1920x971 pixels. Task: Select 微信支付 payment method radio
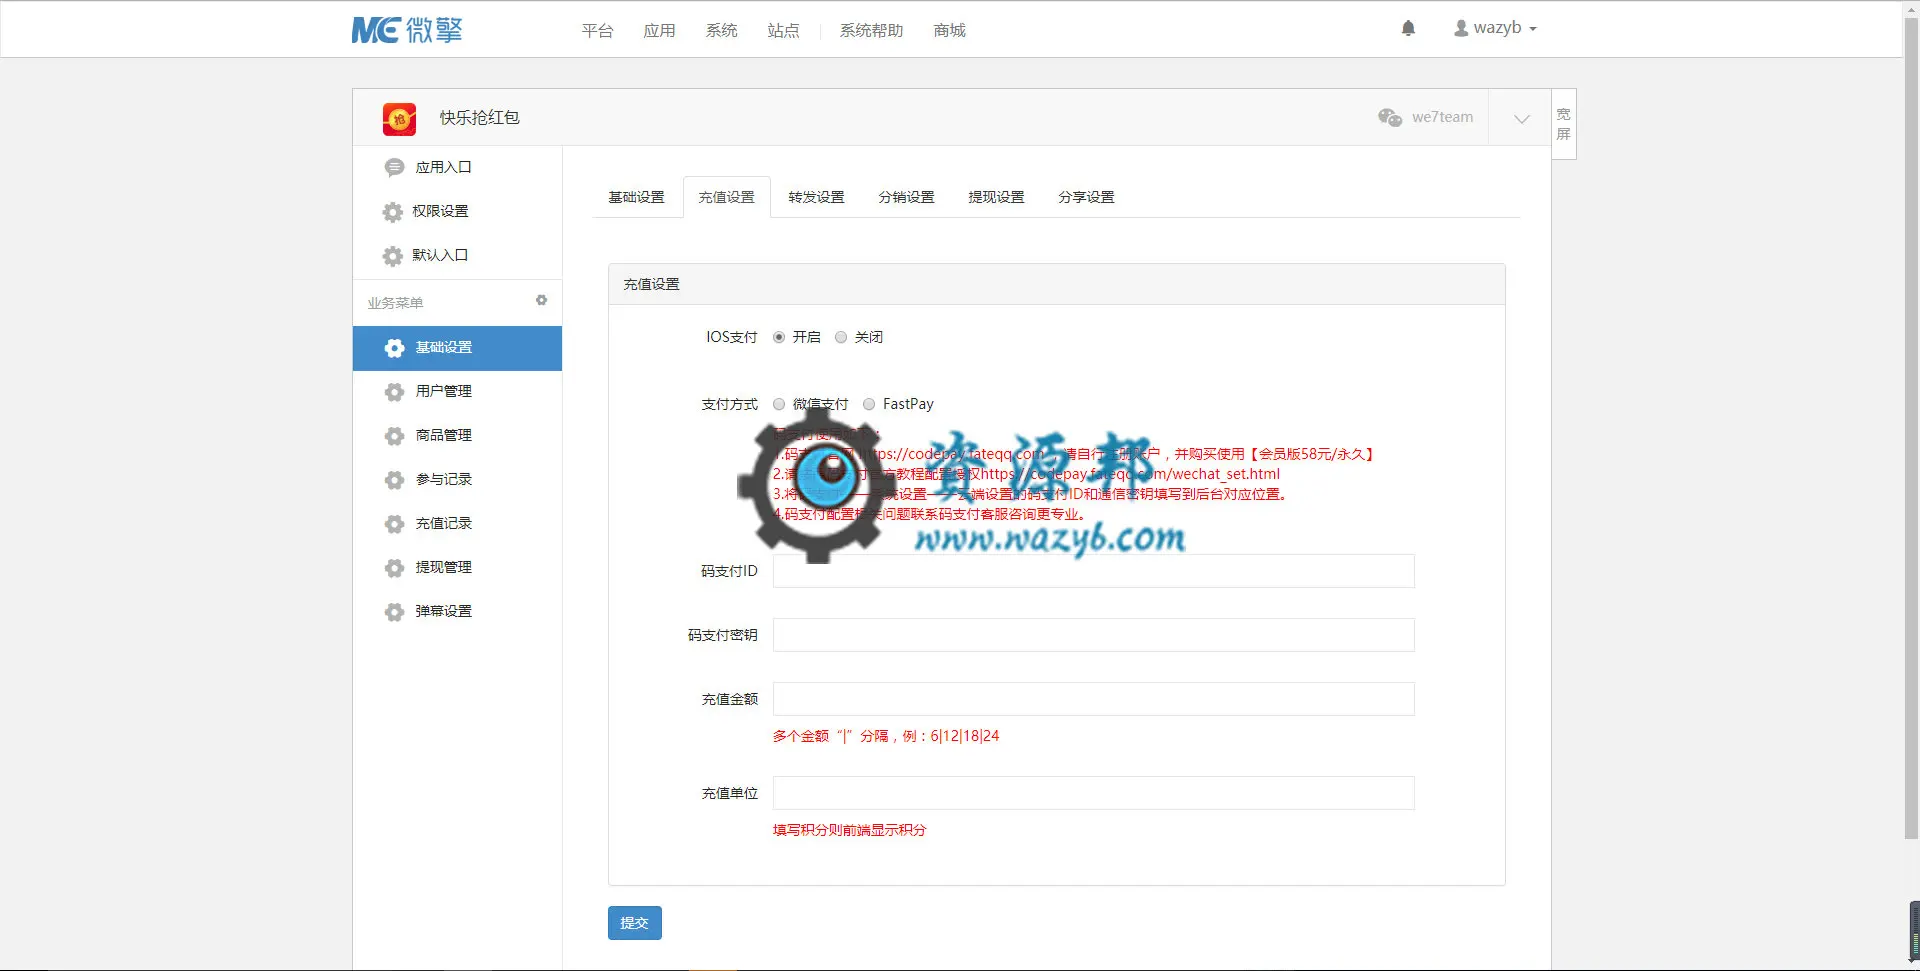point(779,405)
